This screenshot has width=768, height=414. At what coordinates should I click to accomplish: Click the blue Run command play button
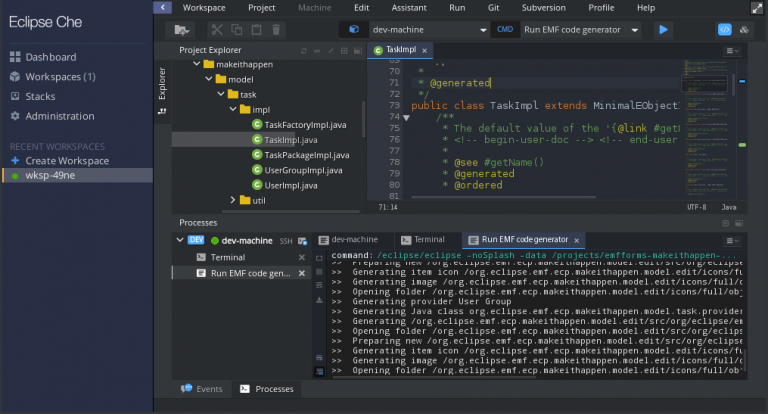pyautogui.click(x=663, y=30)
